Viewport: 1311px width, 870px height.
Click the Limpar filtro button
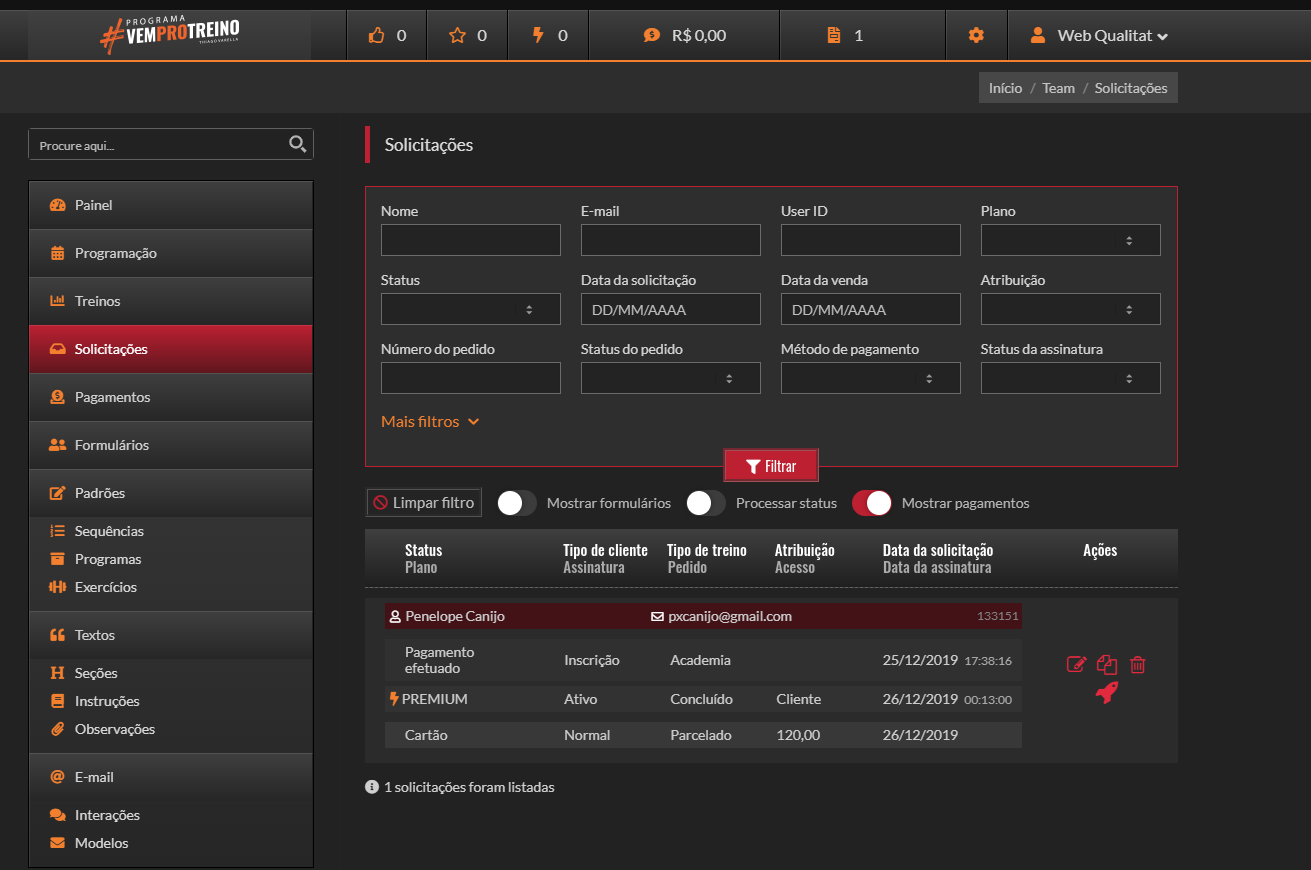[x=424, y=503]
